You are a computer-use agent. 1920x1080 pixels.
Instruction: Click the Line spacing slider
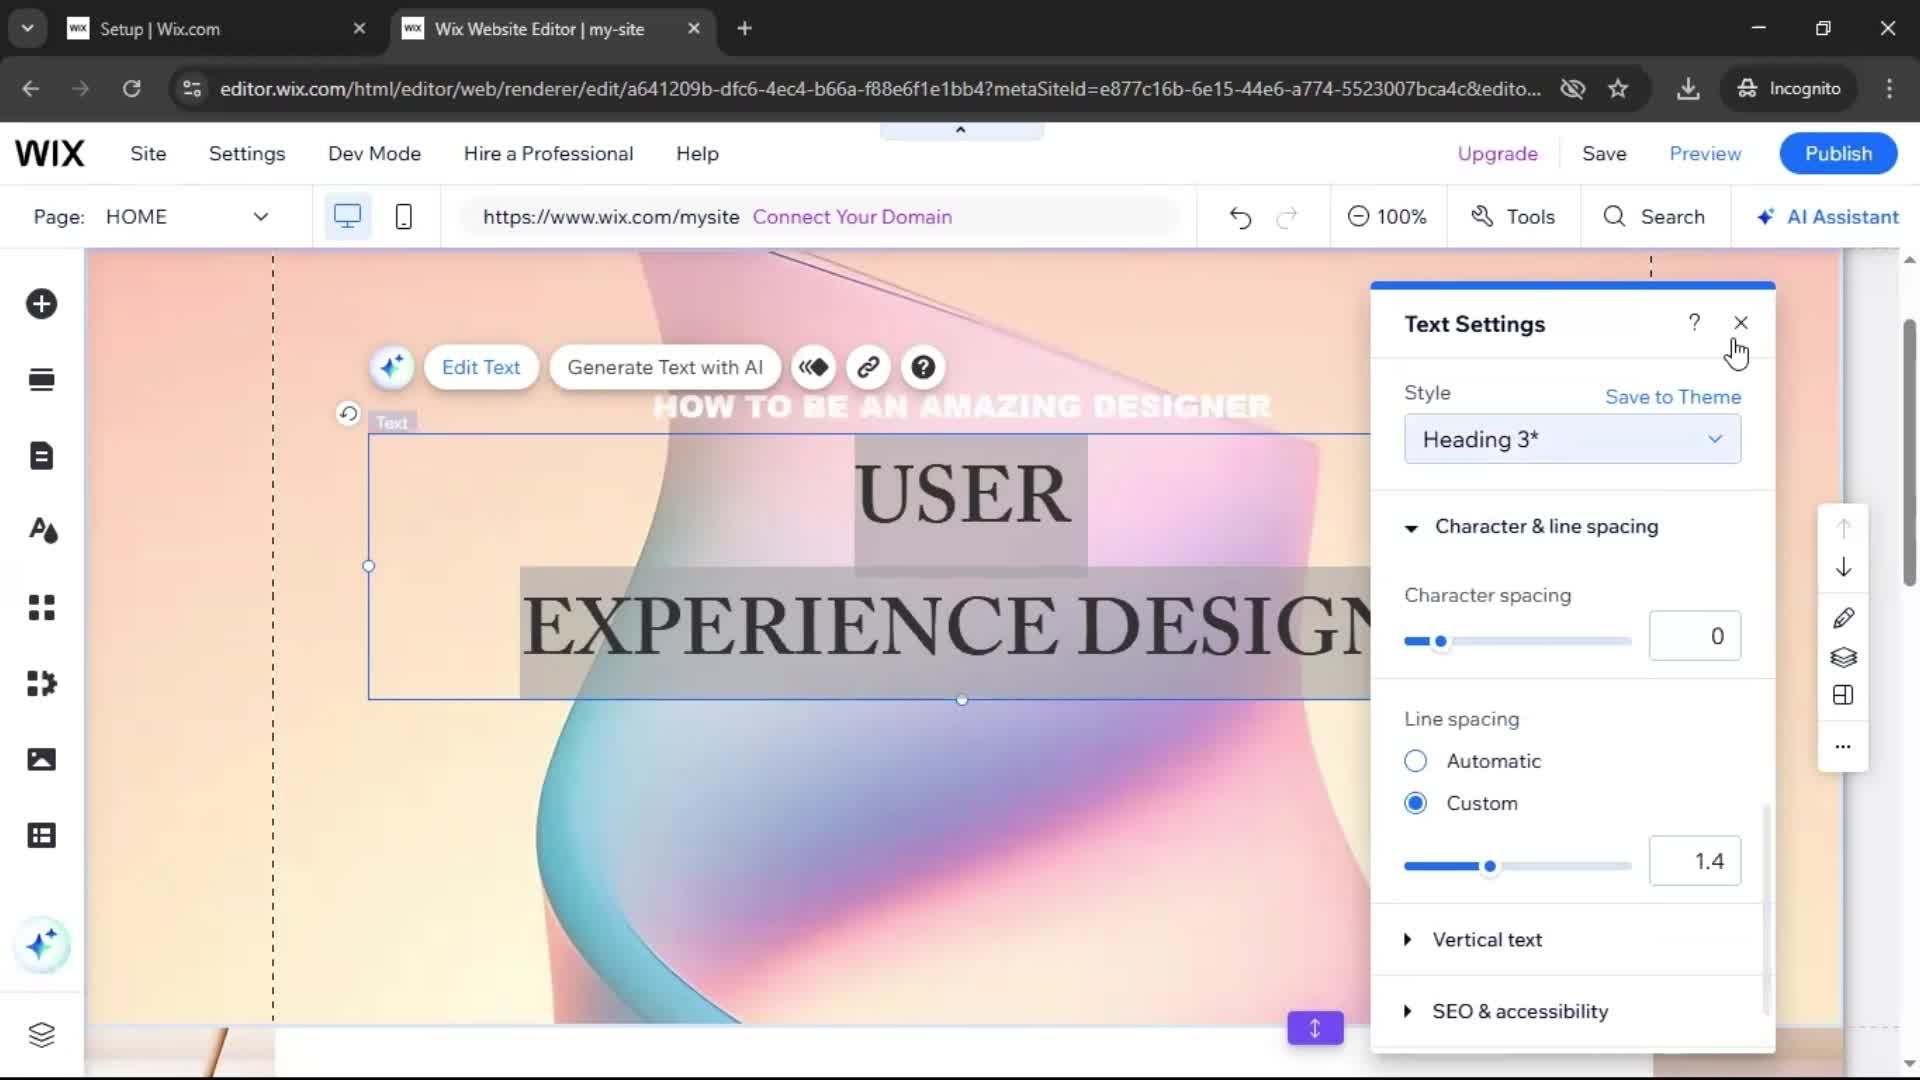coord(1517,866)
